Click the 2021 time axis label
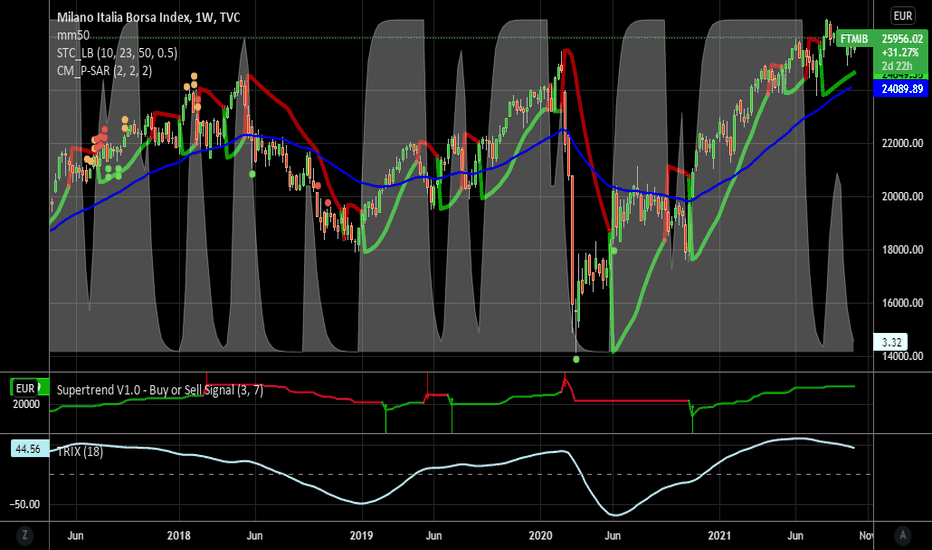 pos(719,536)
